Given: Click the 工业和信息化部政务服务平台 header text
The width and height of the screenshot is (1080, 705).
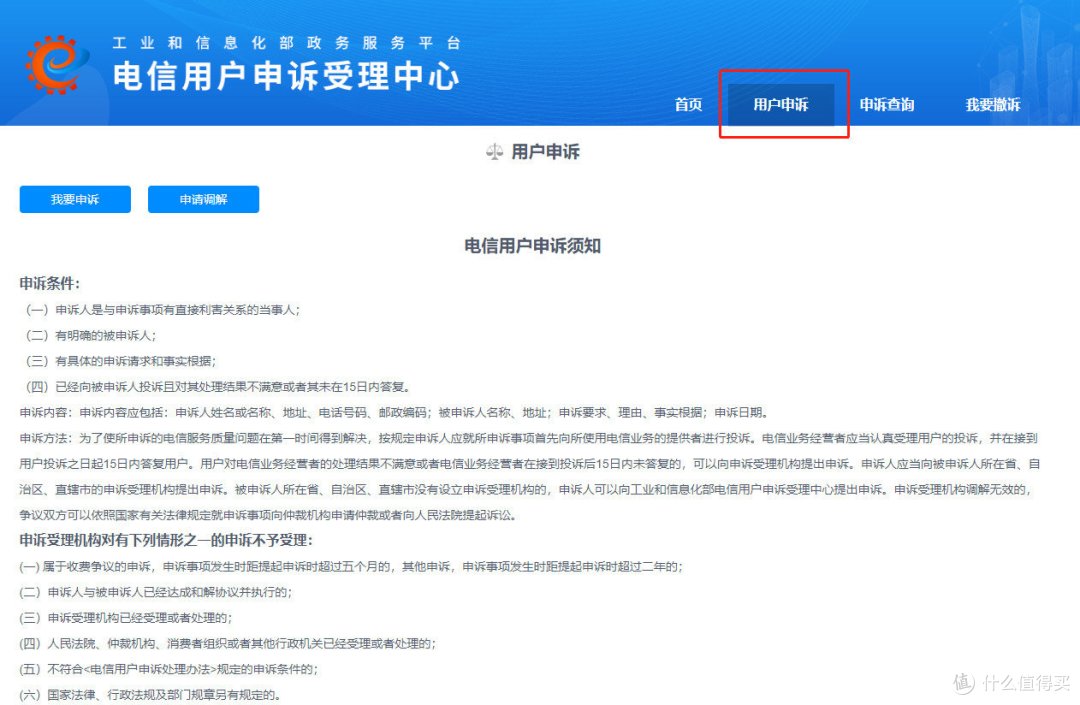Looking at the screenshot, I should 287,43.
